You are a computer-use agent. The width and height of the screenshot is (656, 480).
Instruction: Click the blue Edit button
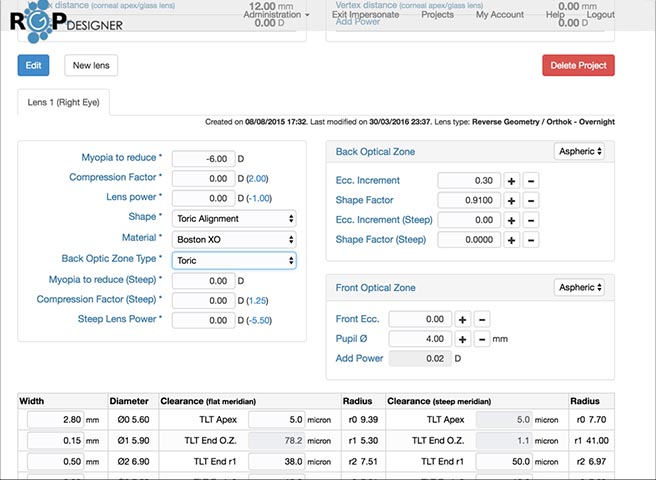click(x=33, y=66)
